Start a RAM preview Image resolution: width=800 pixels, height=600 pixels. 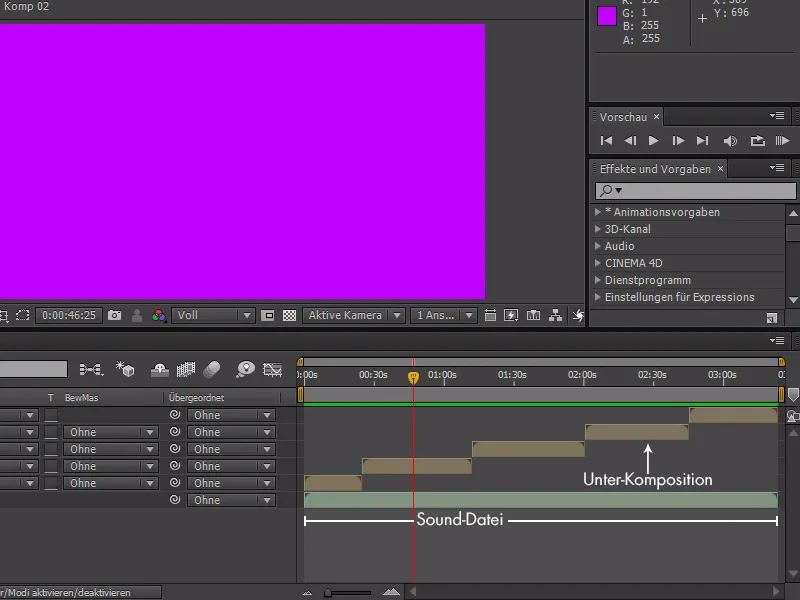point(782,140)
